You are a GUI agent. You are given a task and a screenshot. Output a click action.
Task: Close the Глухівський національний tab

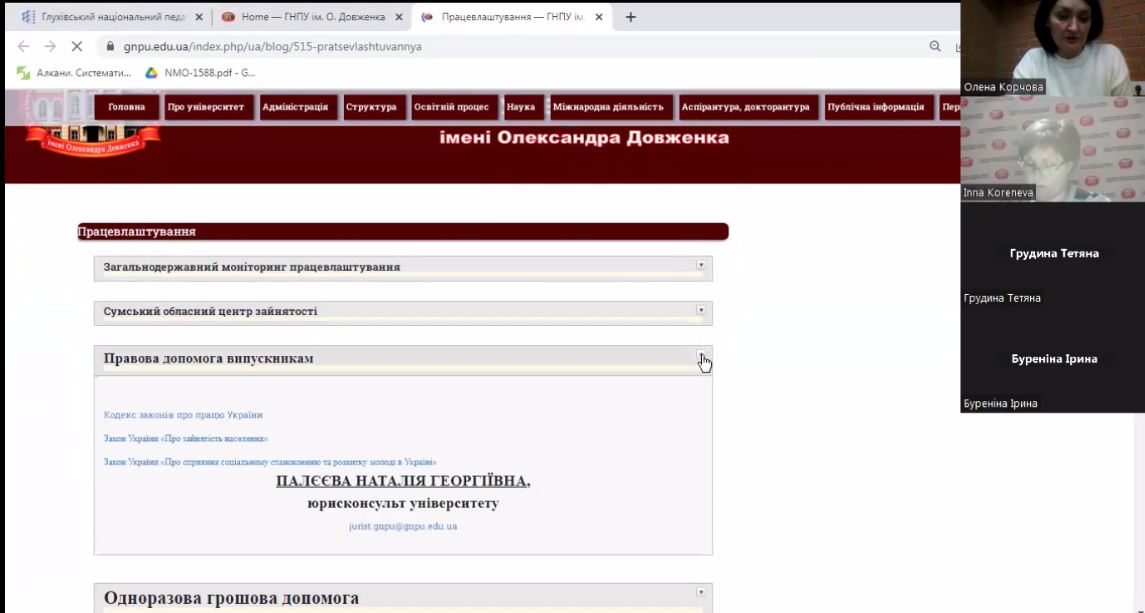click(199, 17)
